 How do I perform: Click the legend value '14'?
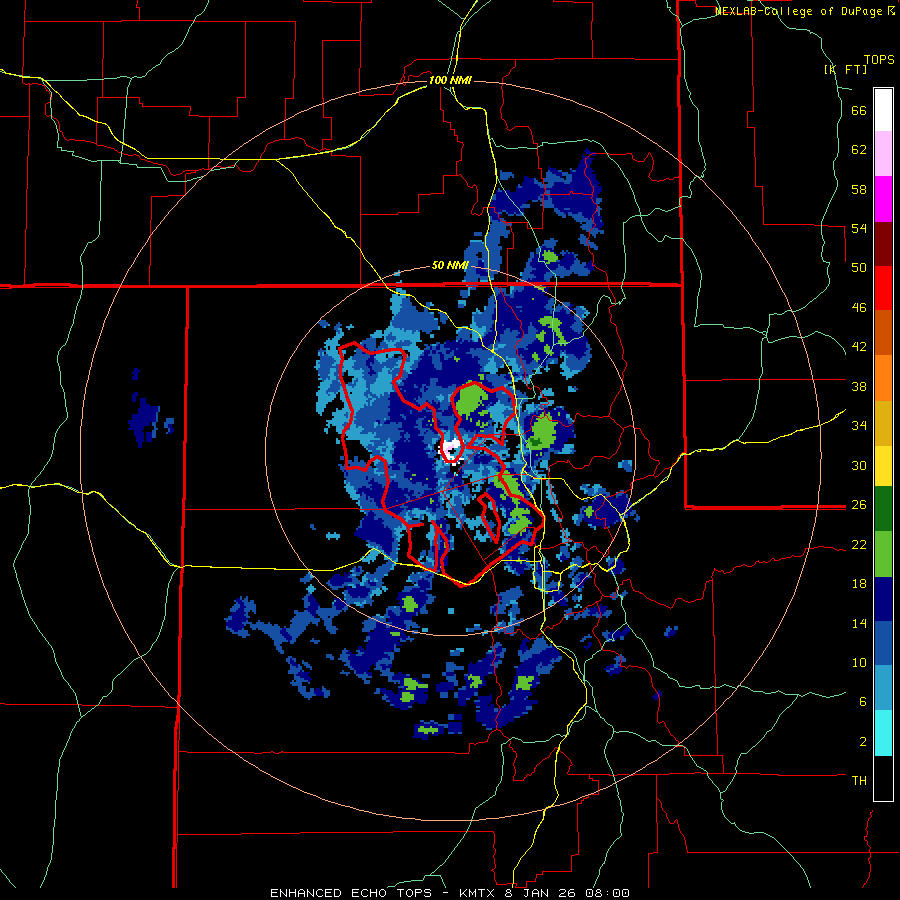click(859, 623)
